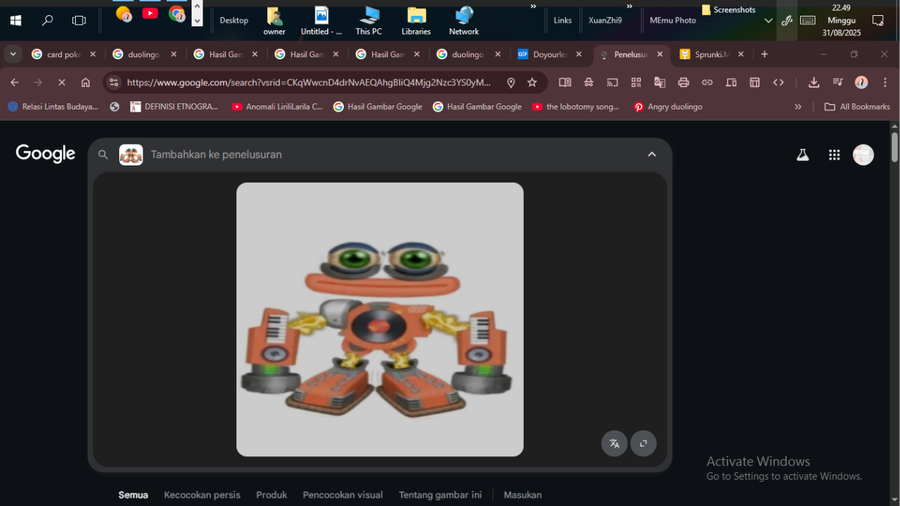
Task: Open a new browser tab
Action: (765, 55)
